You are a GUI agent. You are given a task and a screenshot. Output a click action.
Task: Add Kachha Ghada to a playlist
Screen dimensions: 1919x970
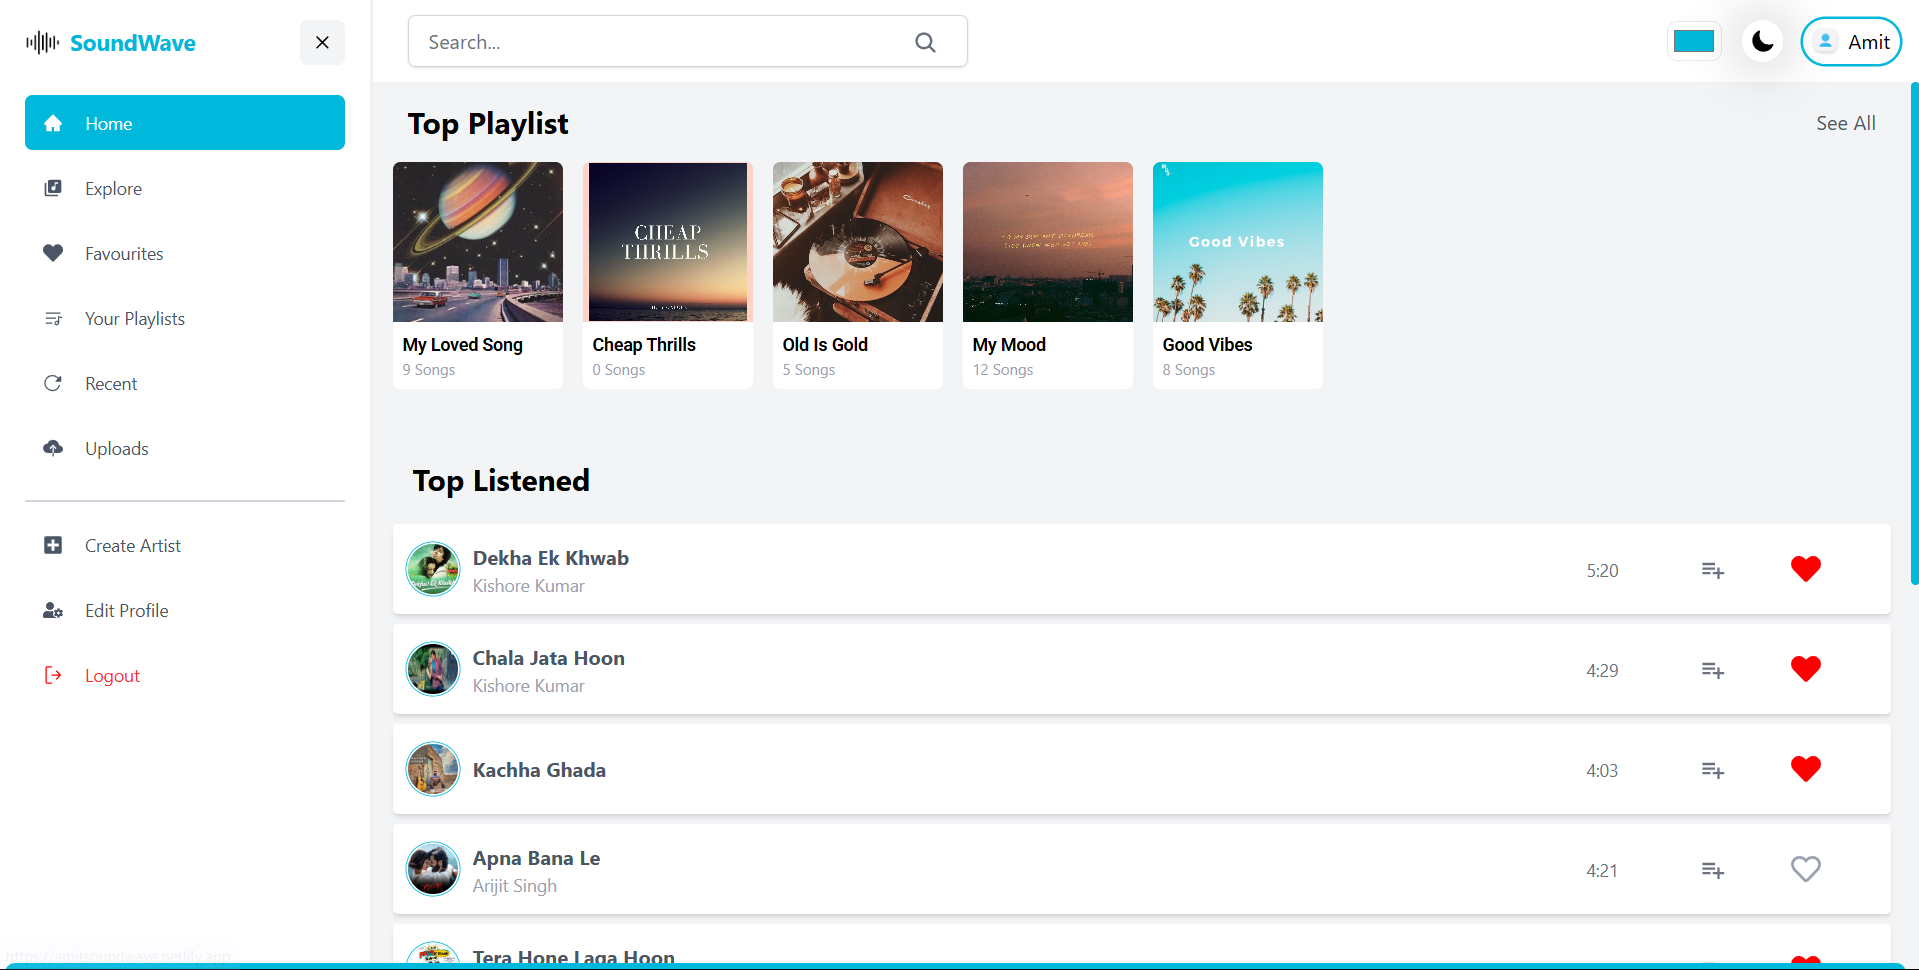[x=1713, y=770]
